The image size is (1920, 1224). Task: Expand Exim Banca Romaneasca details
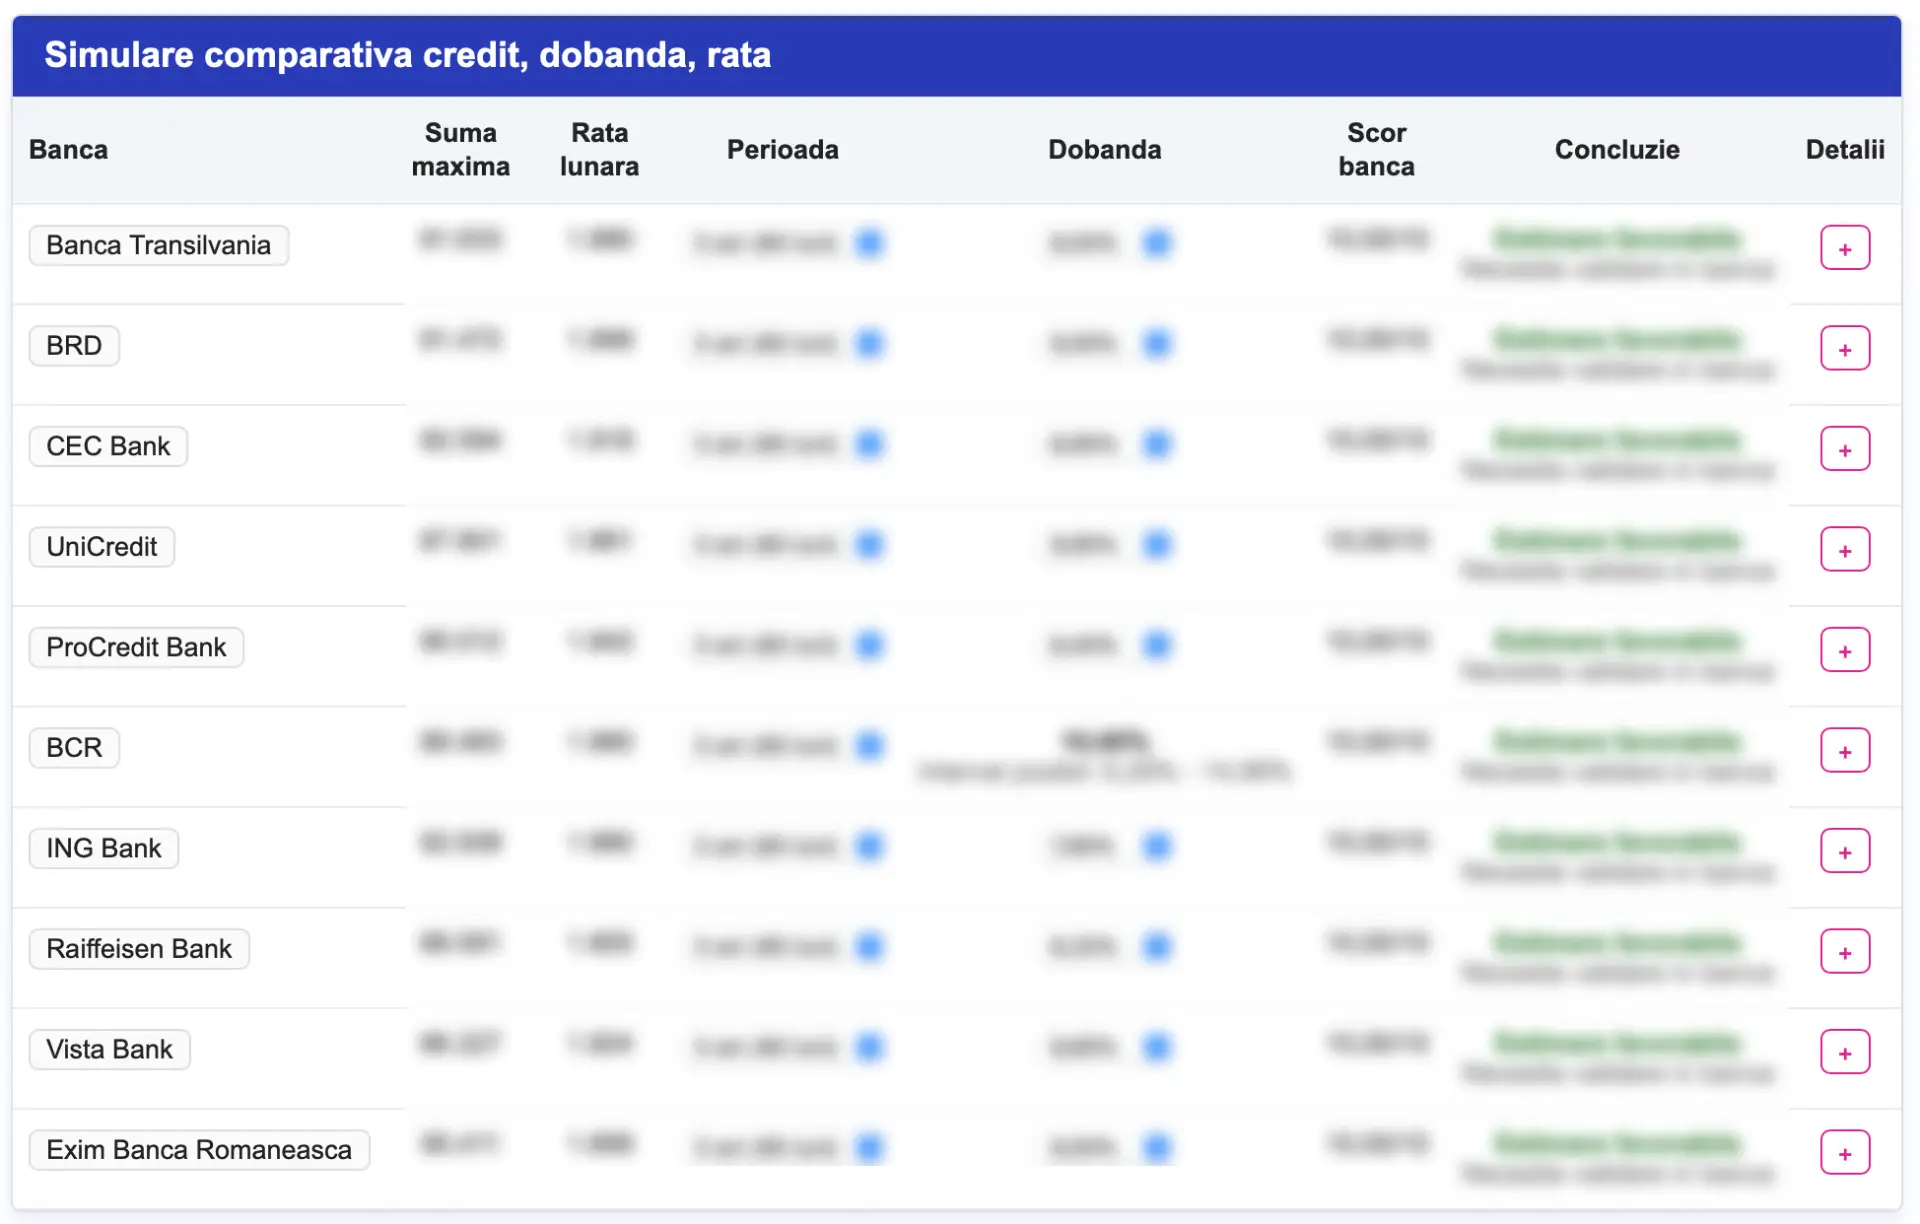[x=1844, y=1153]
